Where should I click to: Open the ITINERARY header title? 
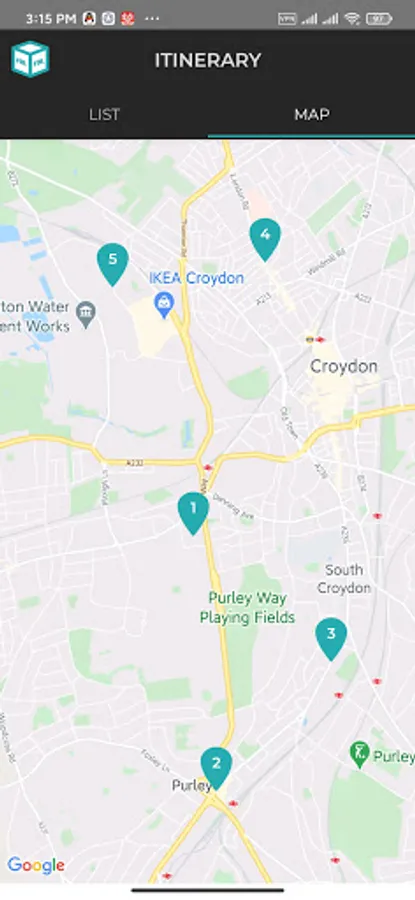208,60
